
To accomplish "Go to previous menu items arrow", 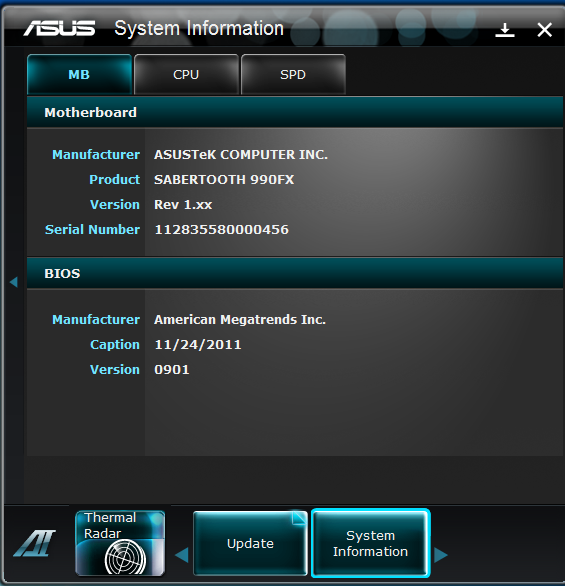I will click(182, 555).
